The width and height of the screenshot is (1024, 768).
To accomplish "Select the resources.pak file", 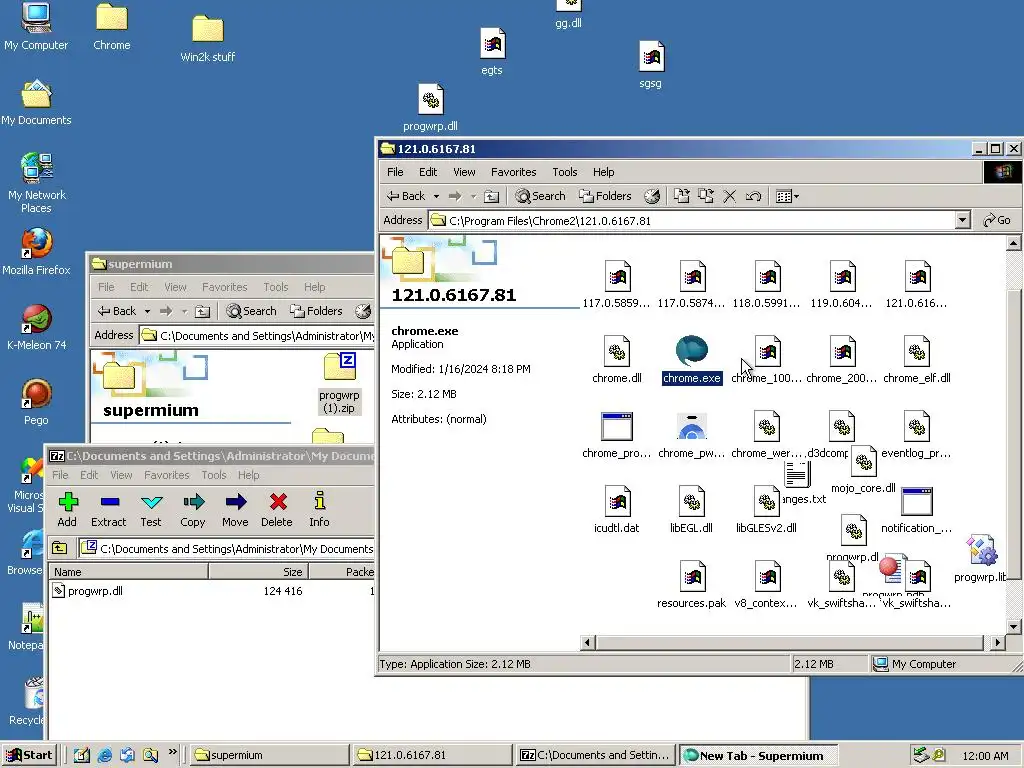I will pyautogui.click(x=692, y=584).
